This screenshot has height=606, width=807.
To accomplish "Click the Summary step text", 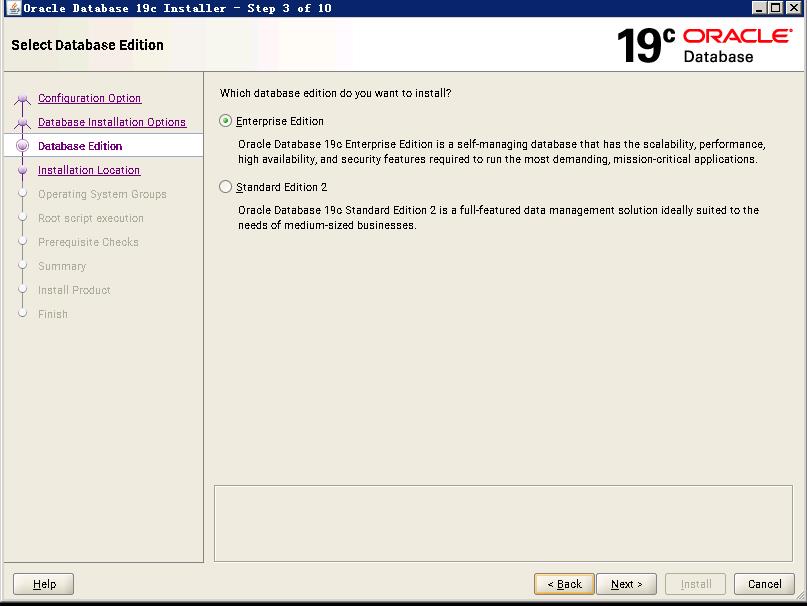I will coord(62,266).
